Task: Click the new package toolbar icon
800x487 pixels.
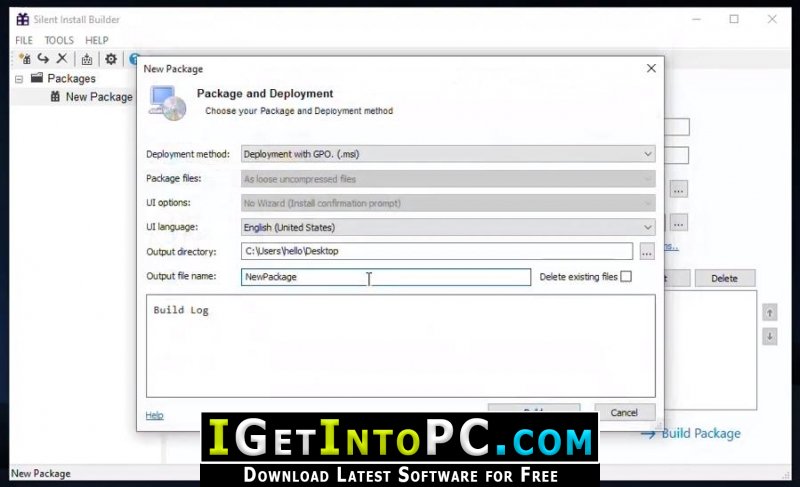Action: pyautogui.click(x=24, y=59)
